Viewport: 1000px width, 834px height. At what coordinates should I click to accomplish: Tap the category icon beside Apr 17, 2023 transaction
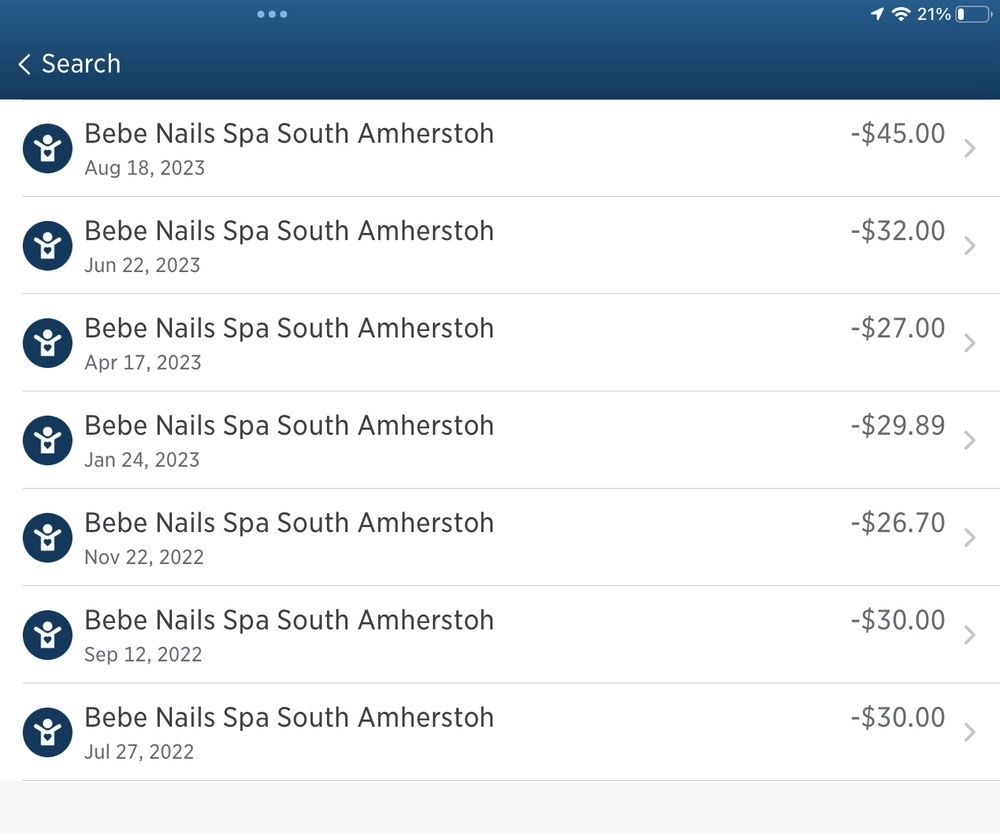(47, 343)
